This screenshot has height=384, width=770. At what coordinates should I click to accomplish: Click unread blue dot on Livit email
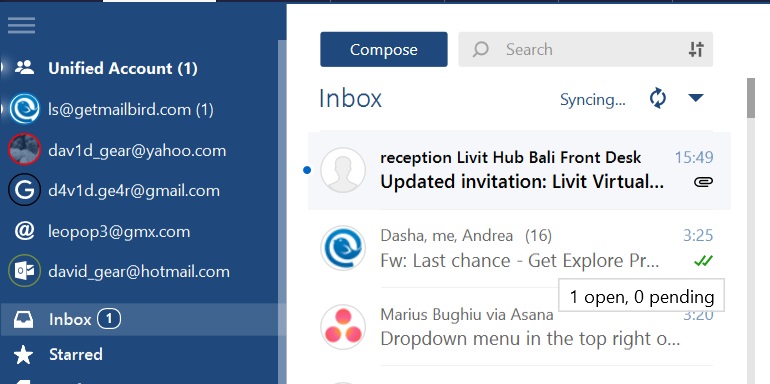coord(307,170)
